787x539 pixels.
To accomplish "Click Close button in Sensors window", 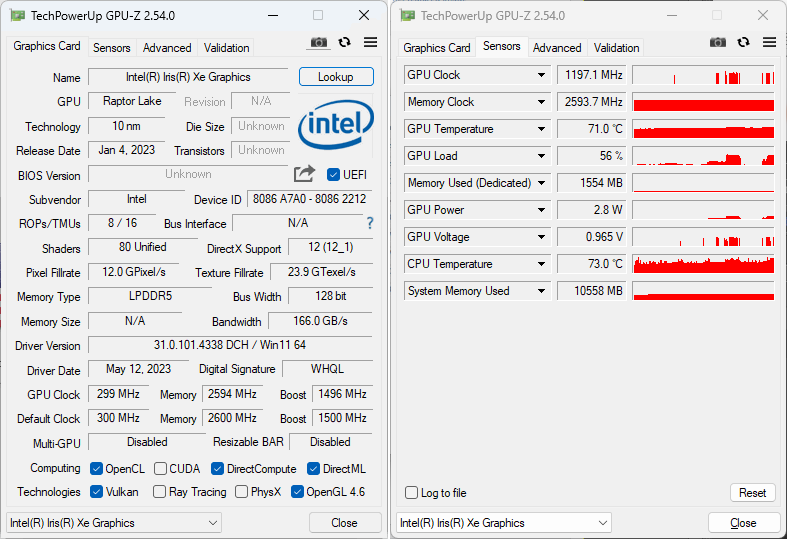I will pos(743,523).
